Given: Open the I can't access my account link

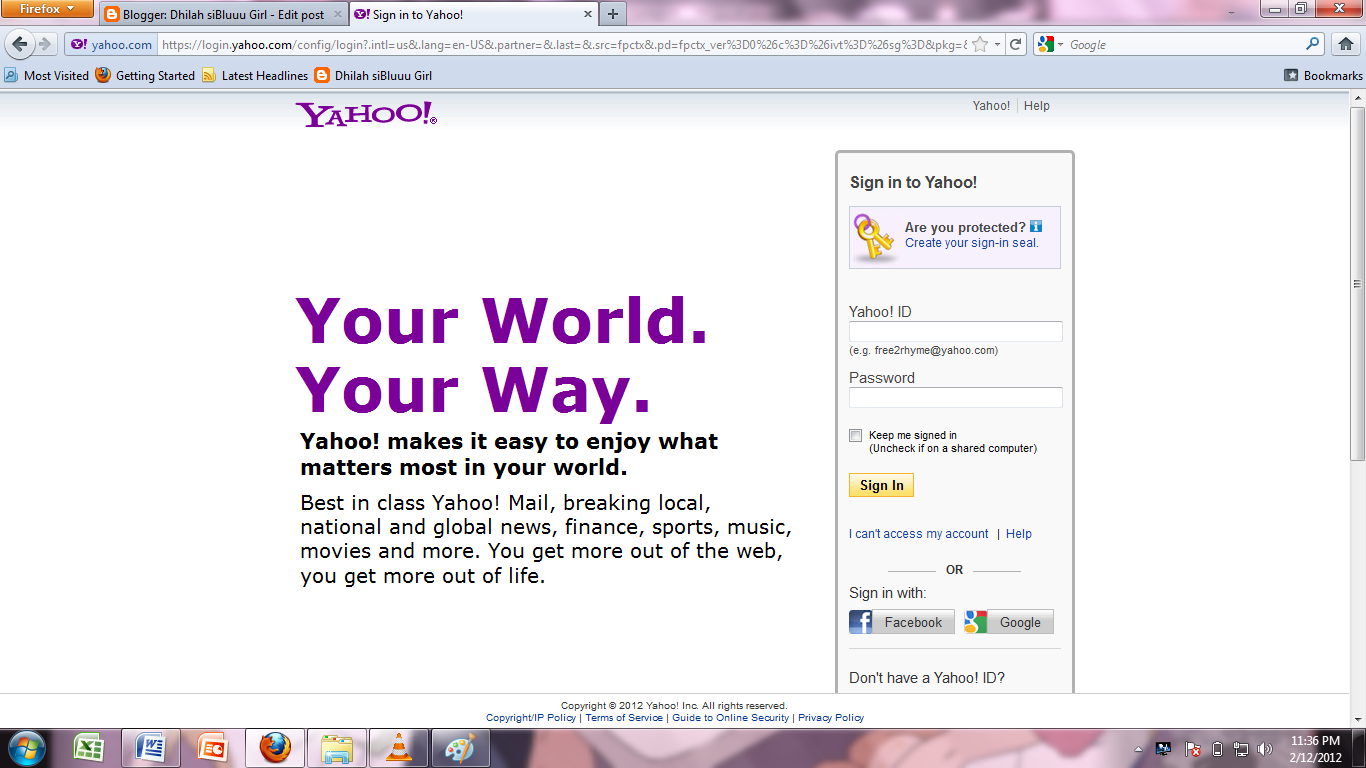Looking at the screenshot, I should point(919,534).
